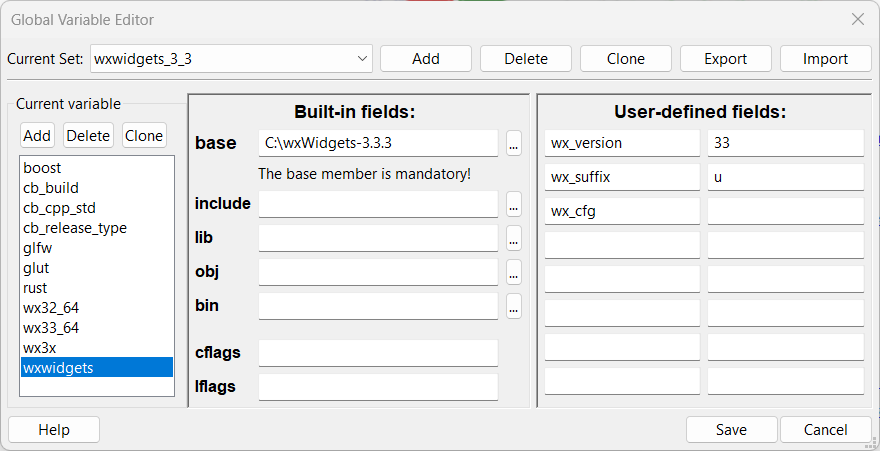
Task: Click the Add set button
Action: pos(426,59)
